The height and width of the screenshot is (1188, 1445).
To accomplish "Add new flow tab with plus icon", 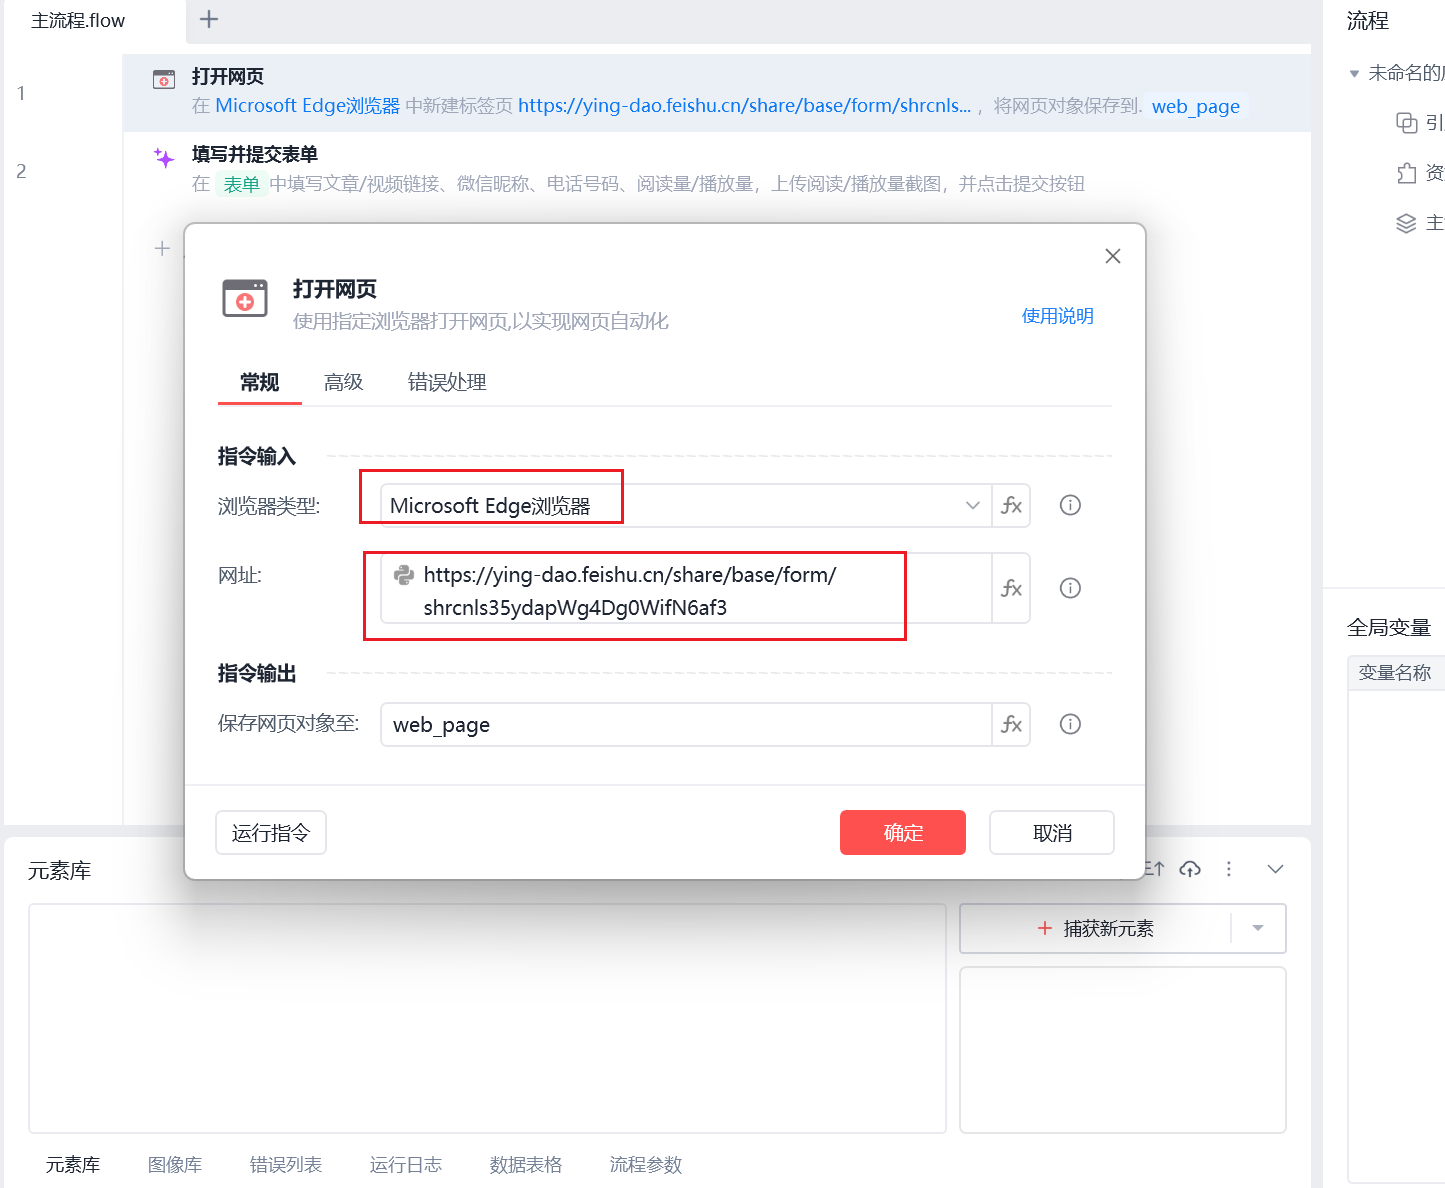I will click(209, 19).
